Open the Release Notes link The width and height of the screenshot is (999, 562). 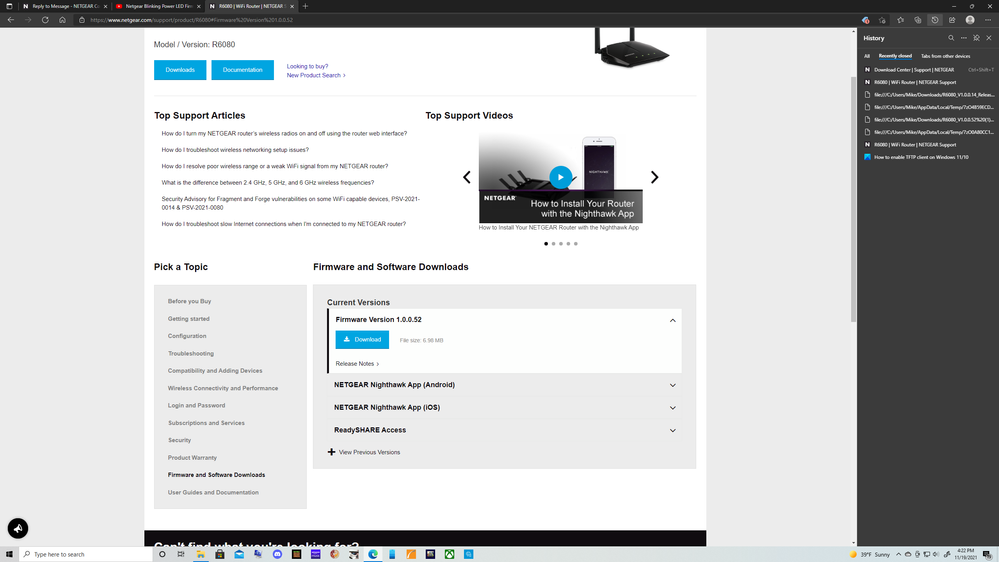tap(357, 364)
